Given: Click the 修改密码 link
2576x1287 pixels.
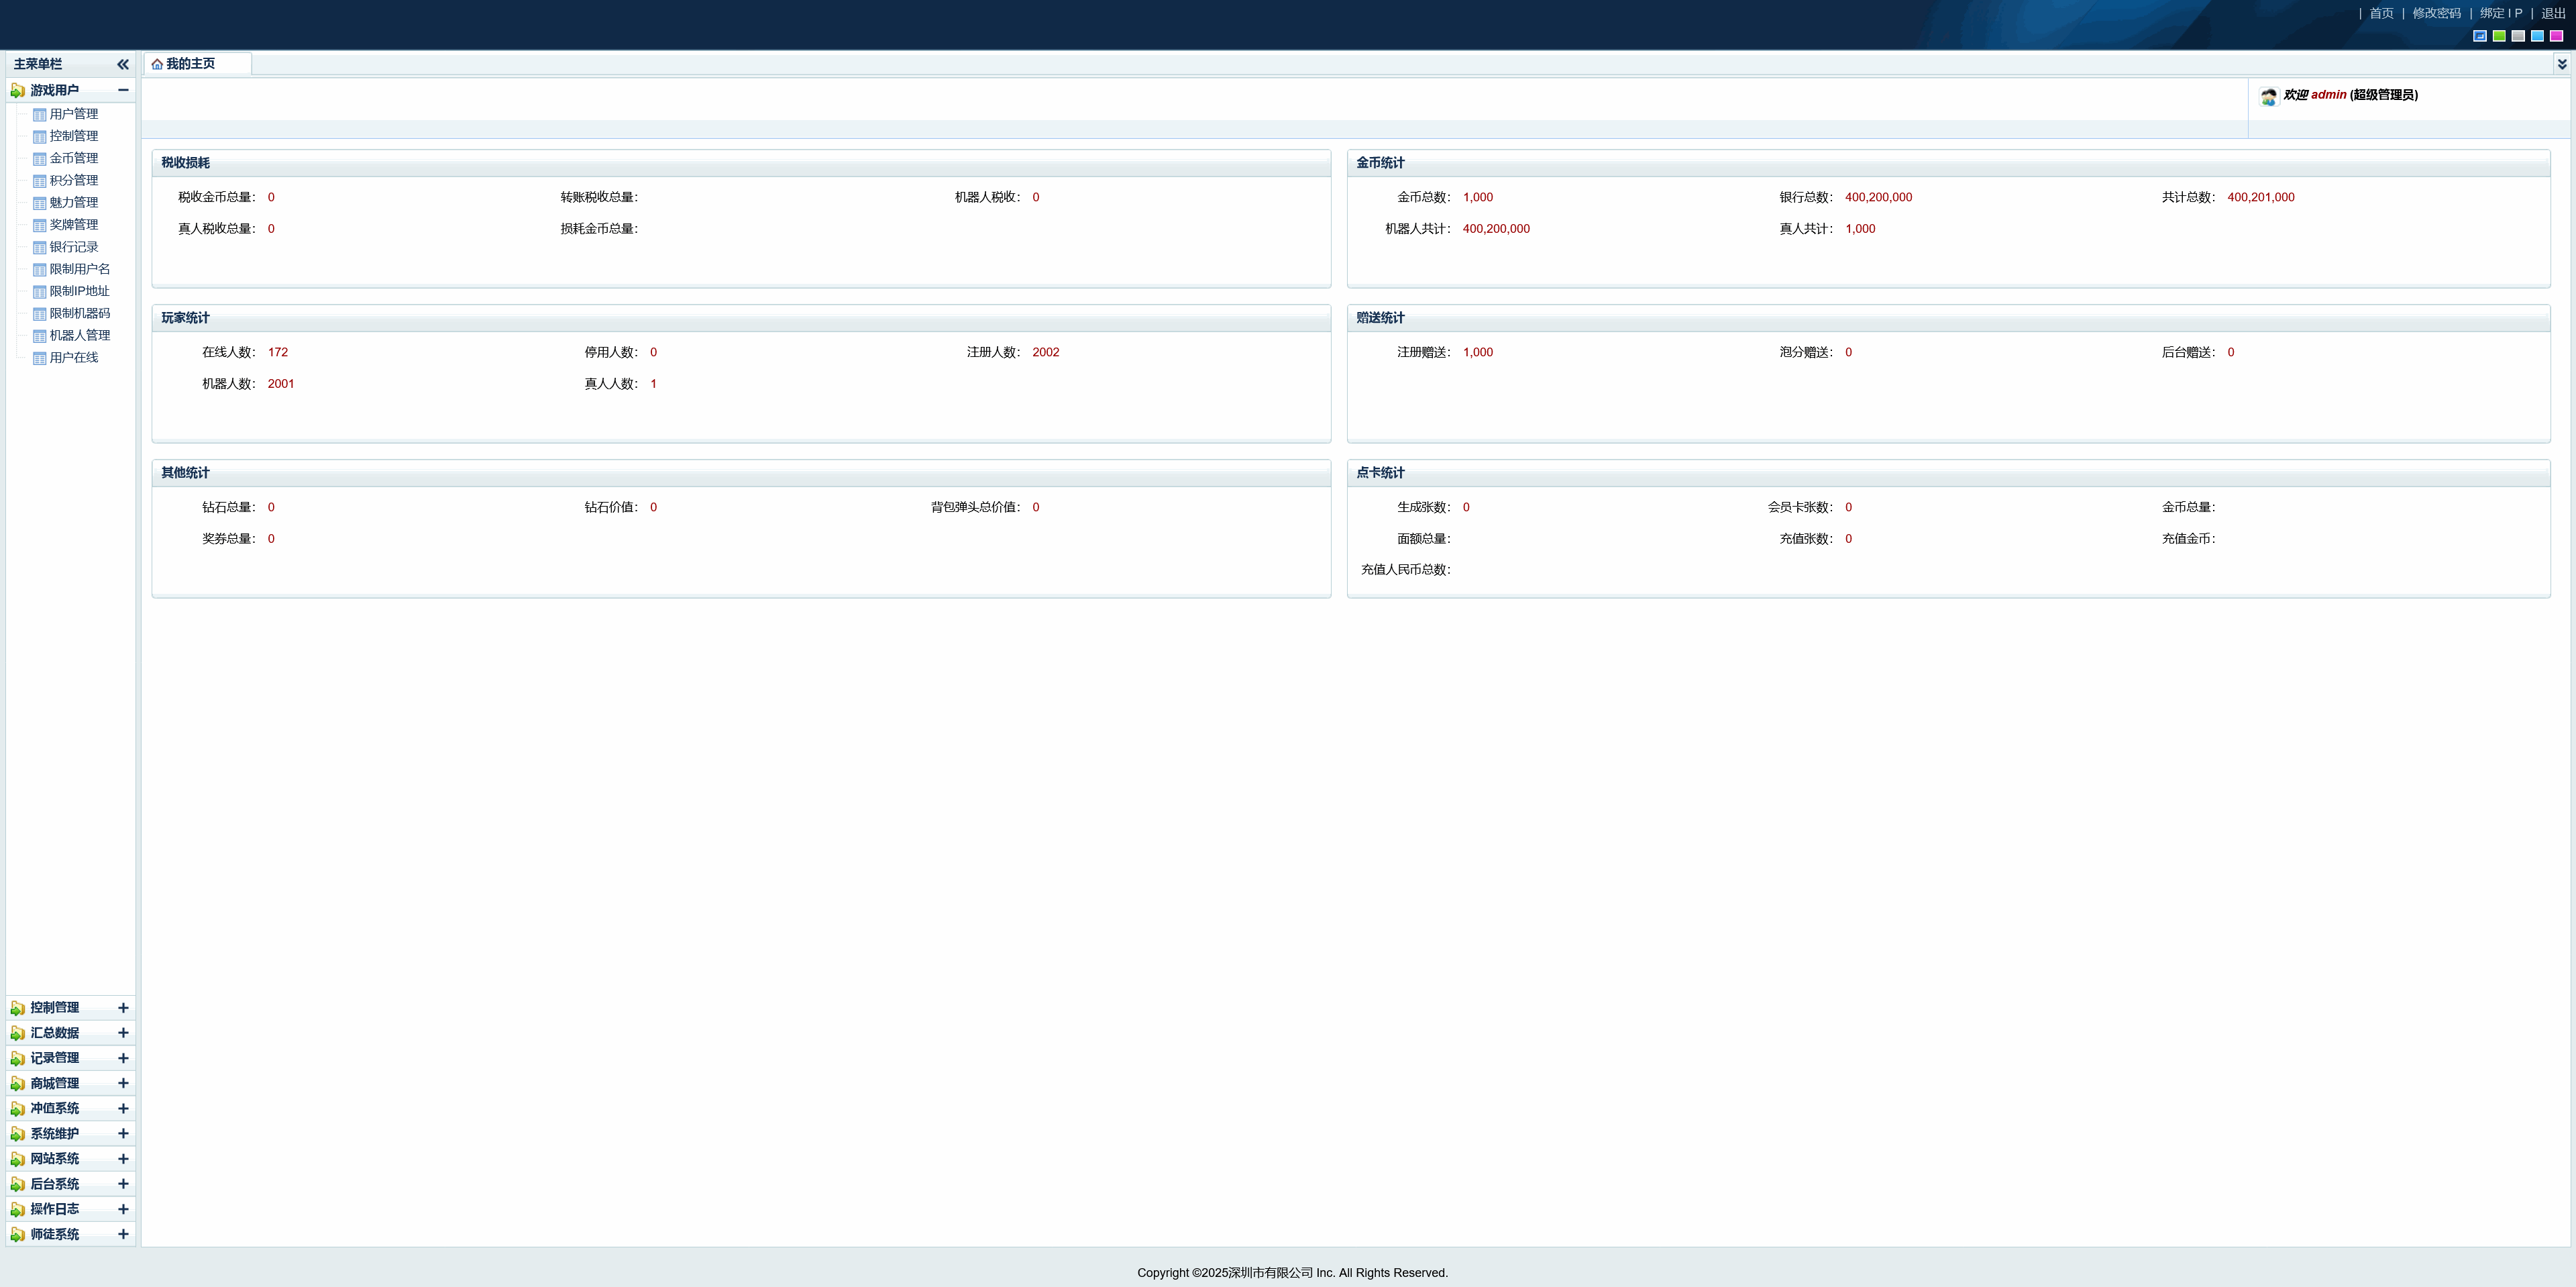Looking at the screenshot, I should click(2436, 13).
